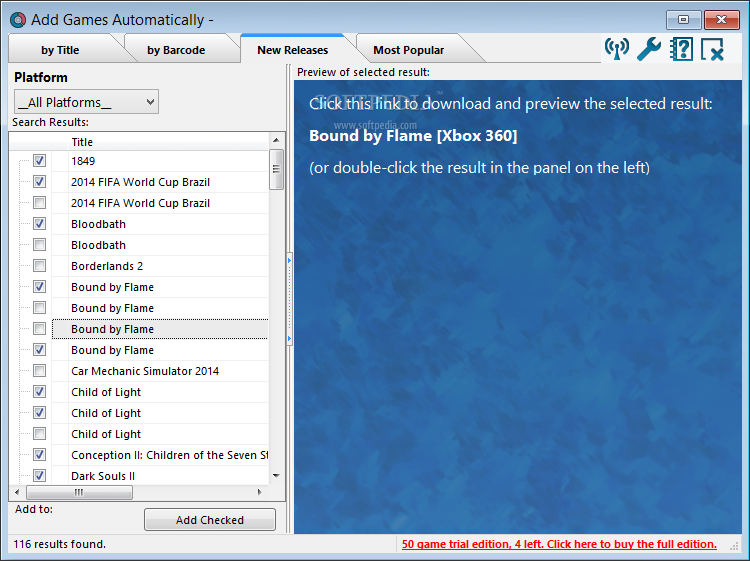Select the Dark Souls II row
Image resolution: width=750 pixels, height=561 pixels.
[160, 476]
